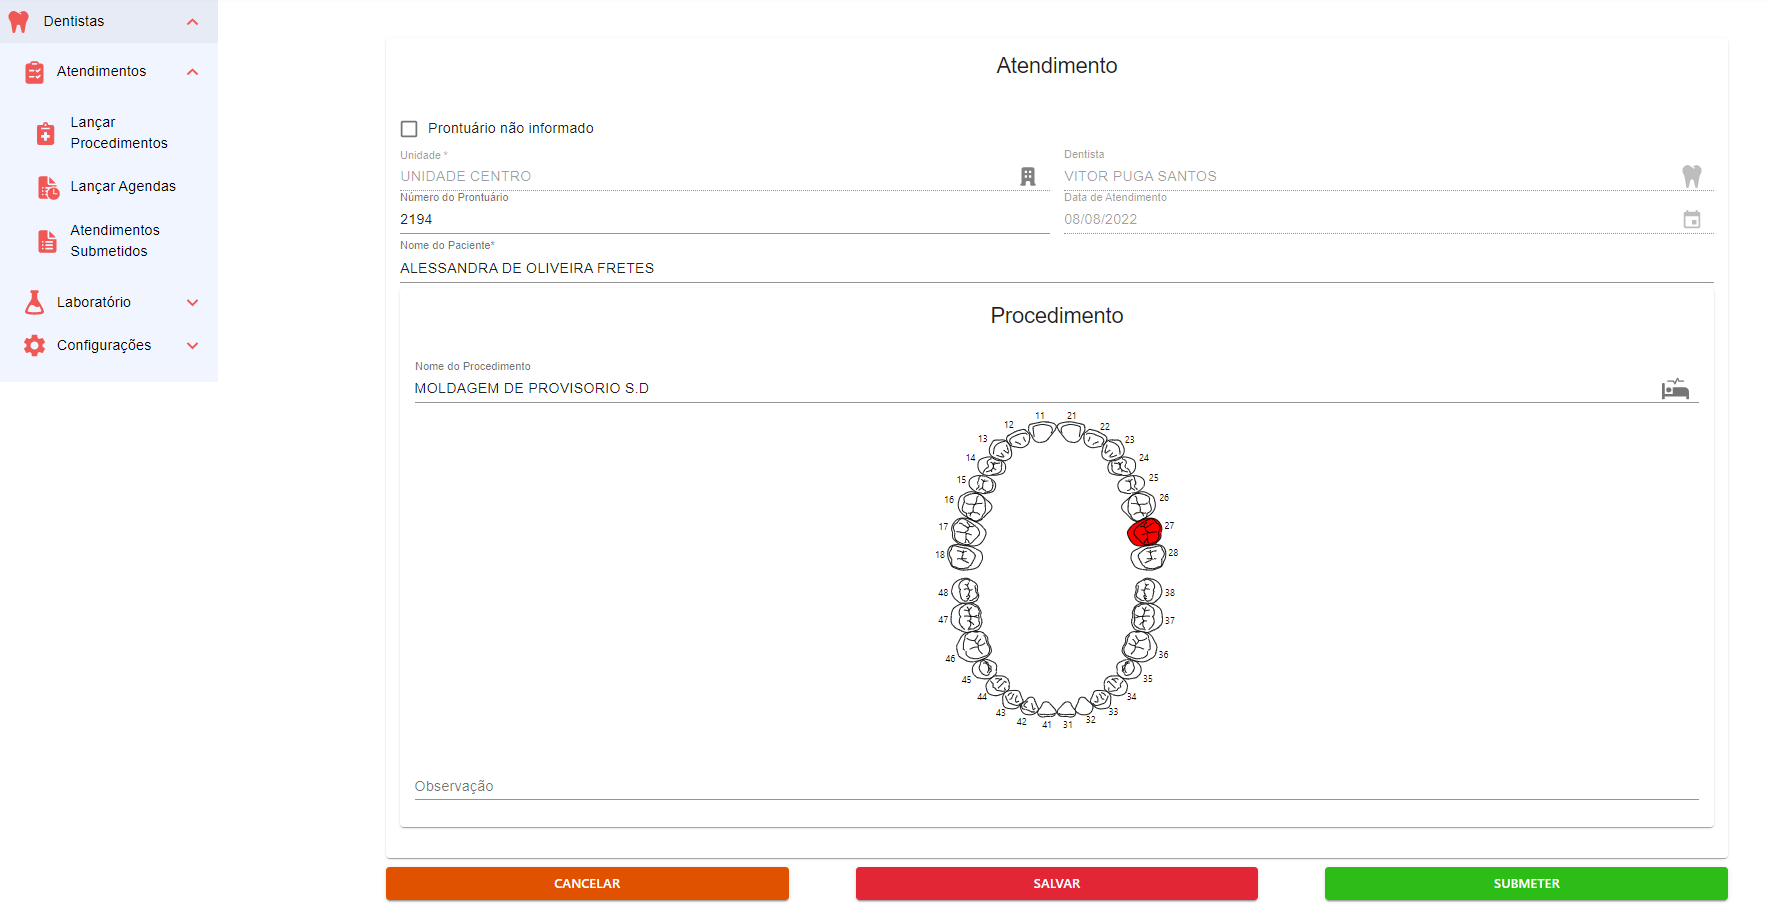Go to Atendimentos Submetidos
1766x918 pixels.
click(x=114, y=241)
